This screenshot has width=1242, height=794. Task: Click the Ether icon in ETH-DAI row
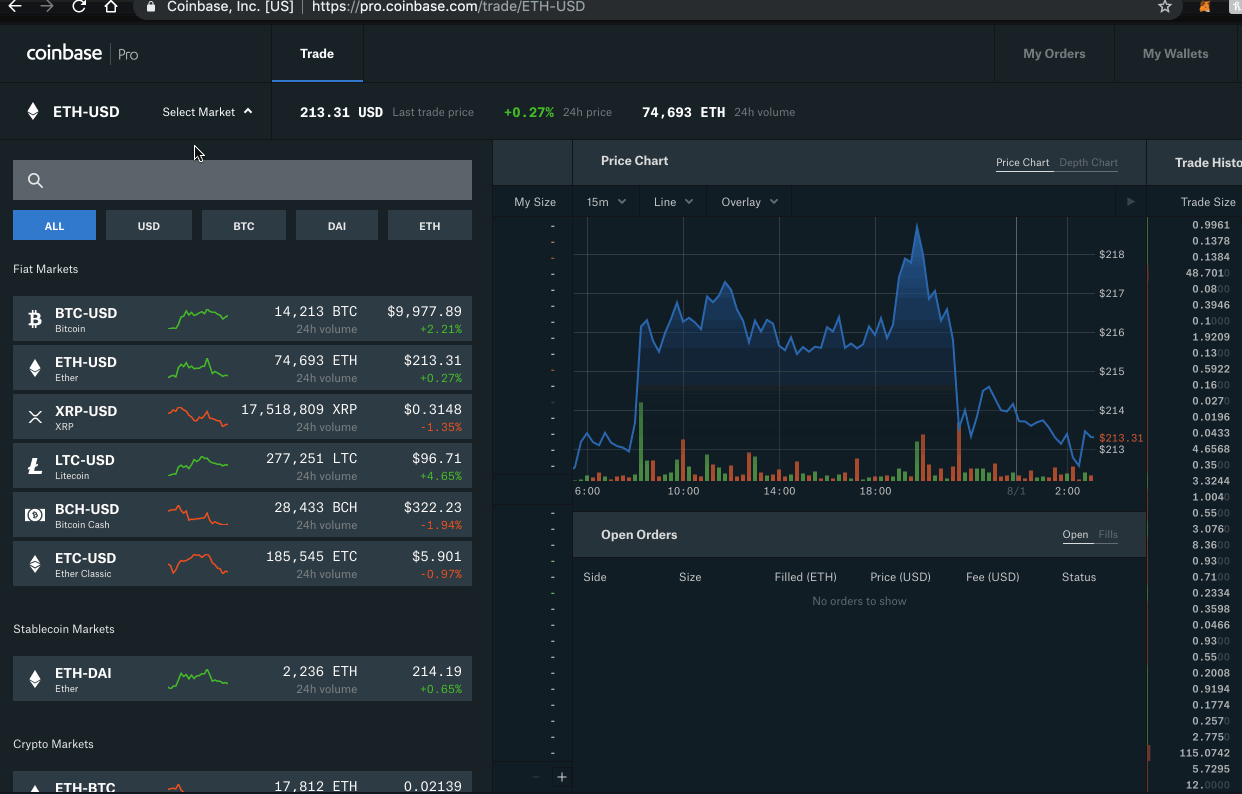point(35,679)
